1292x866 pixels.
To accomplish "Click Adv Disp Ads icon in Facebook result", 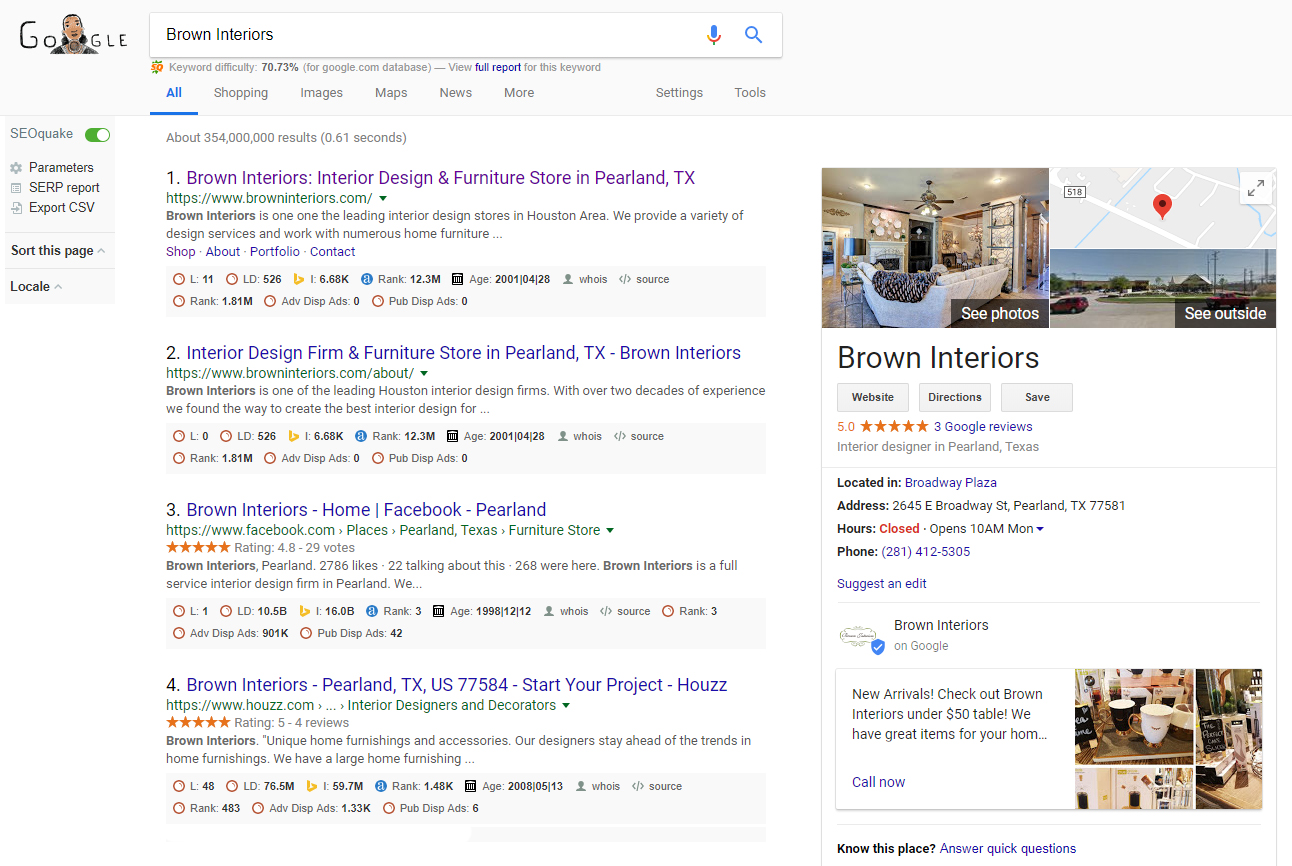I will [179, 634].
